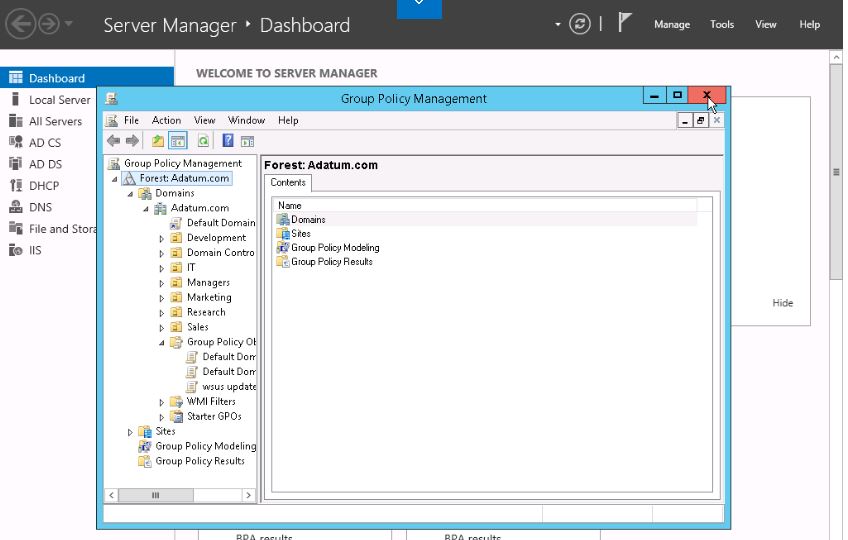The image size is (848, 540).
Task: Open Server Manager View menu
Action: pyautogui.click(x=766, y=24)
